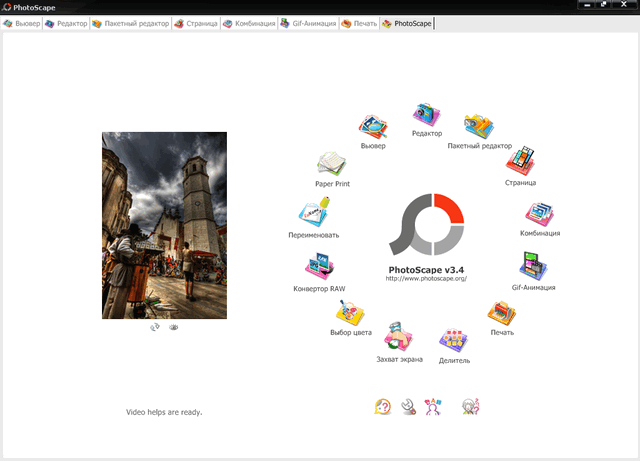
Task: Restore the PhotoScape window size
Action: click(604, 4)
